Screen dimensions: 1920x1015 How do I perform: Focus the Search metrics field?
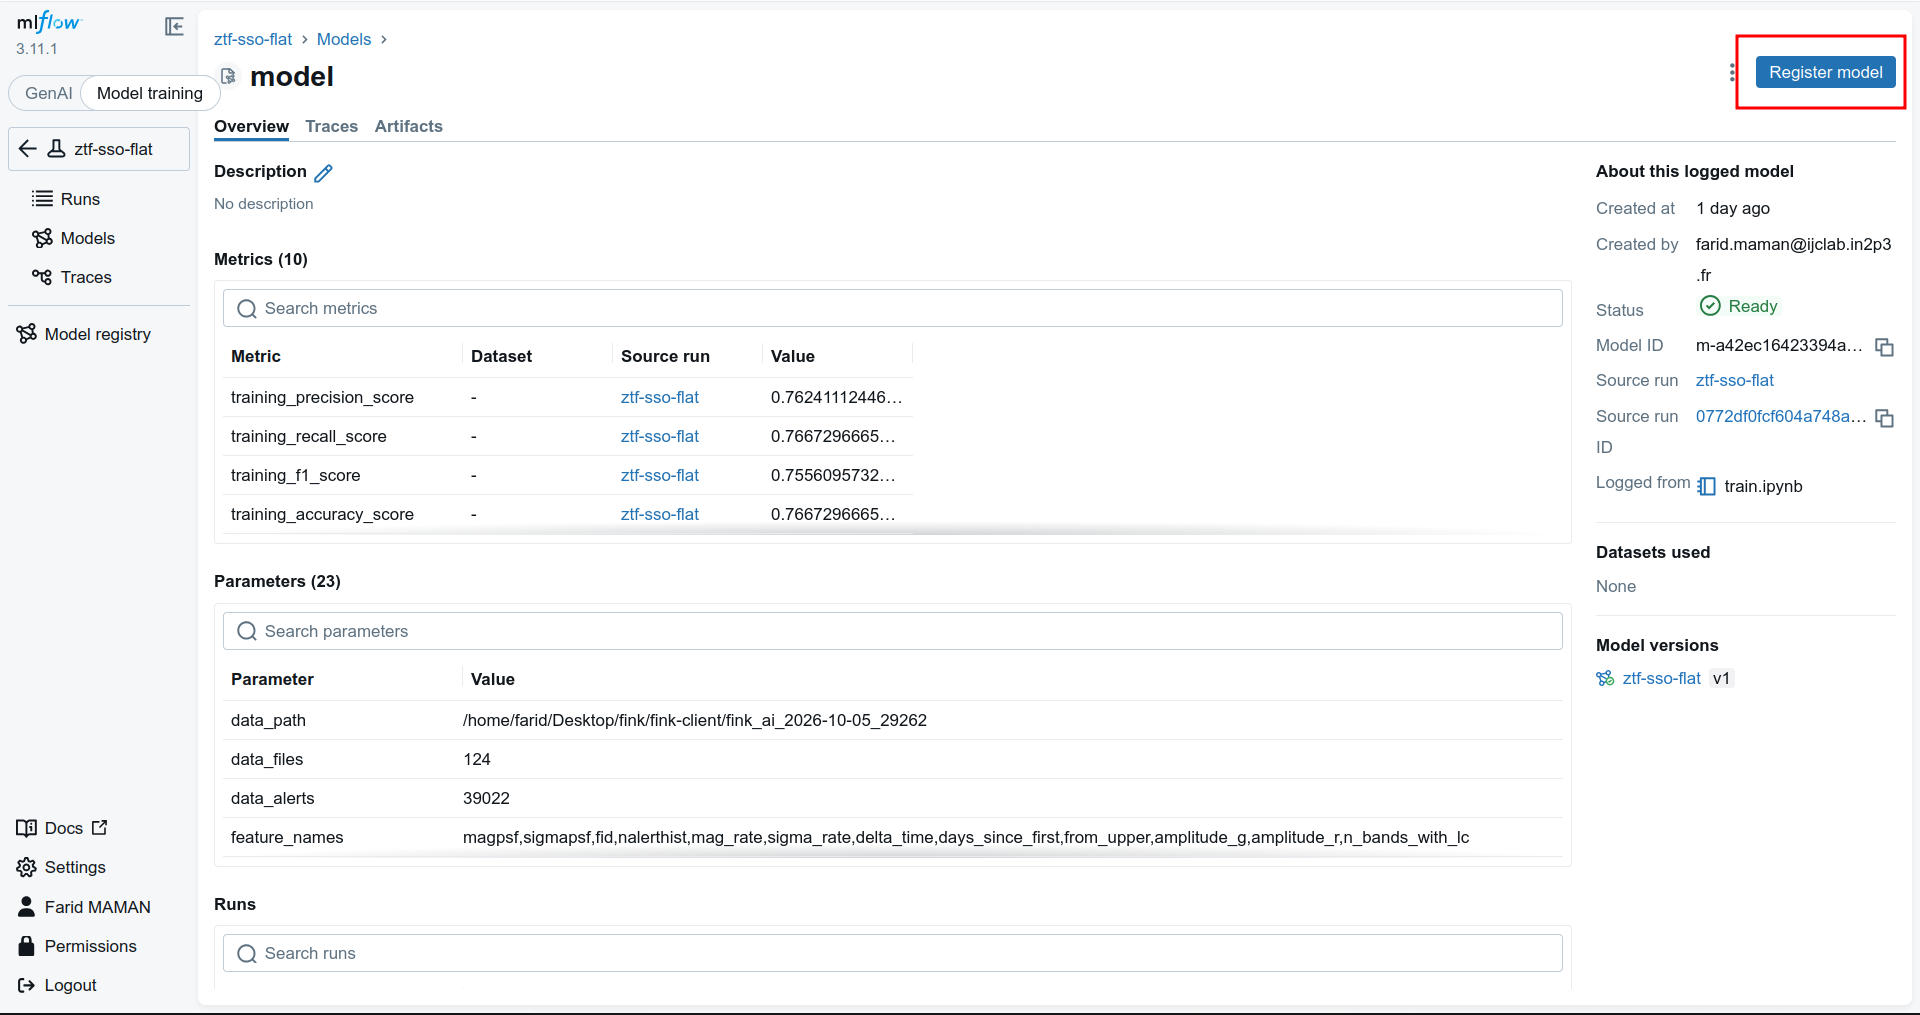[x=892, y=308]
